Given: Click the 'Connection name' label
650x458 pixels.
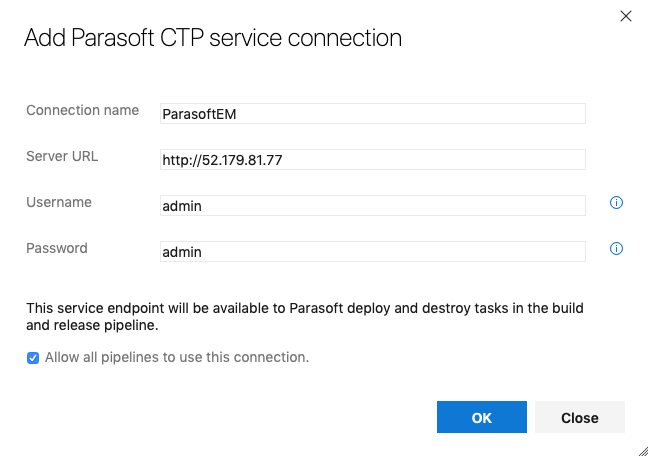Looking at the screenshot, I should pos(82,110).
